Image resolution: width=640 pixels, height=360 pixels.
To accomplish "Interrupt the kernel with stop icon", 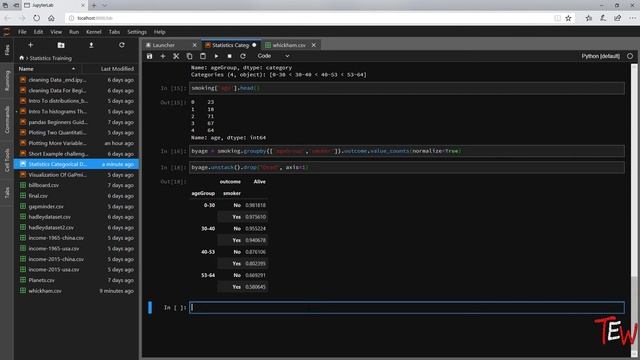I will [229, 56].
